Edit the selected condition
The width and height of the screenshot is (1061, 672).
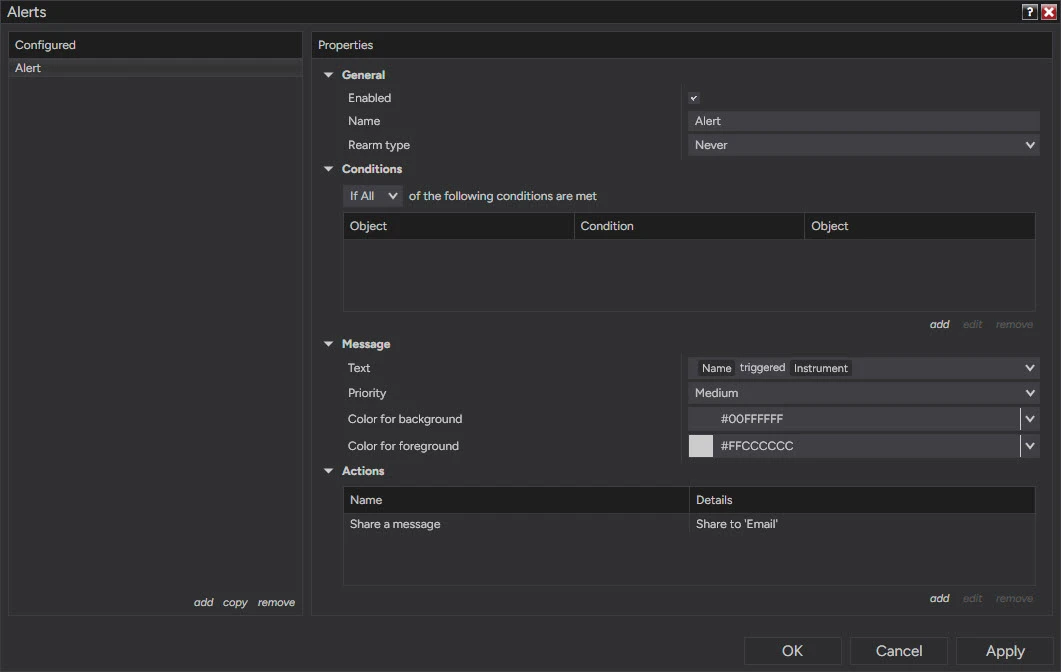pyautogui.click(x=972, y=324)
